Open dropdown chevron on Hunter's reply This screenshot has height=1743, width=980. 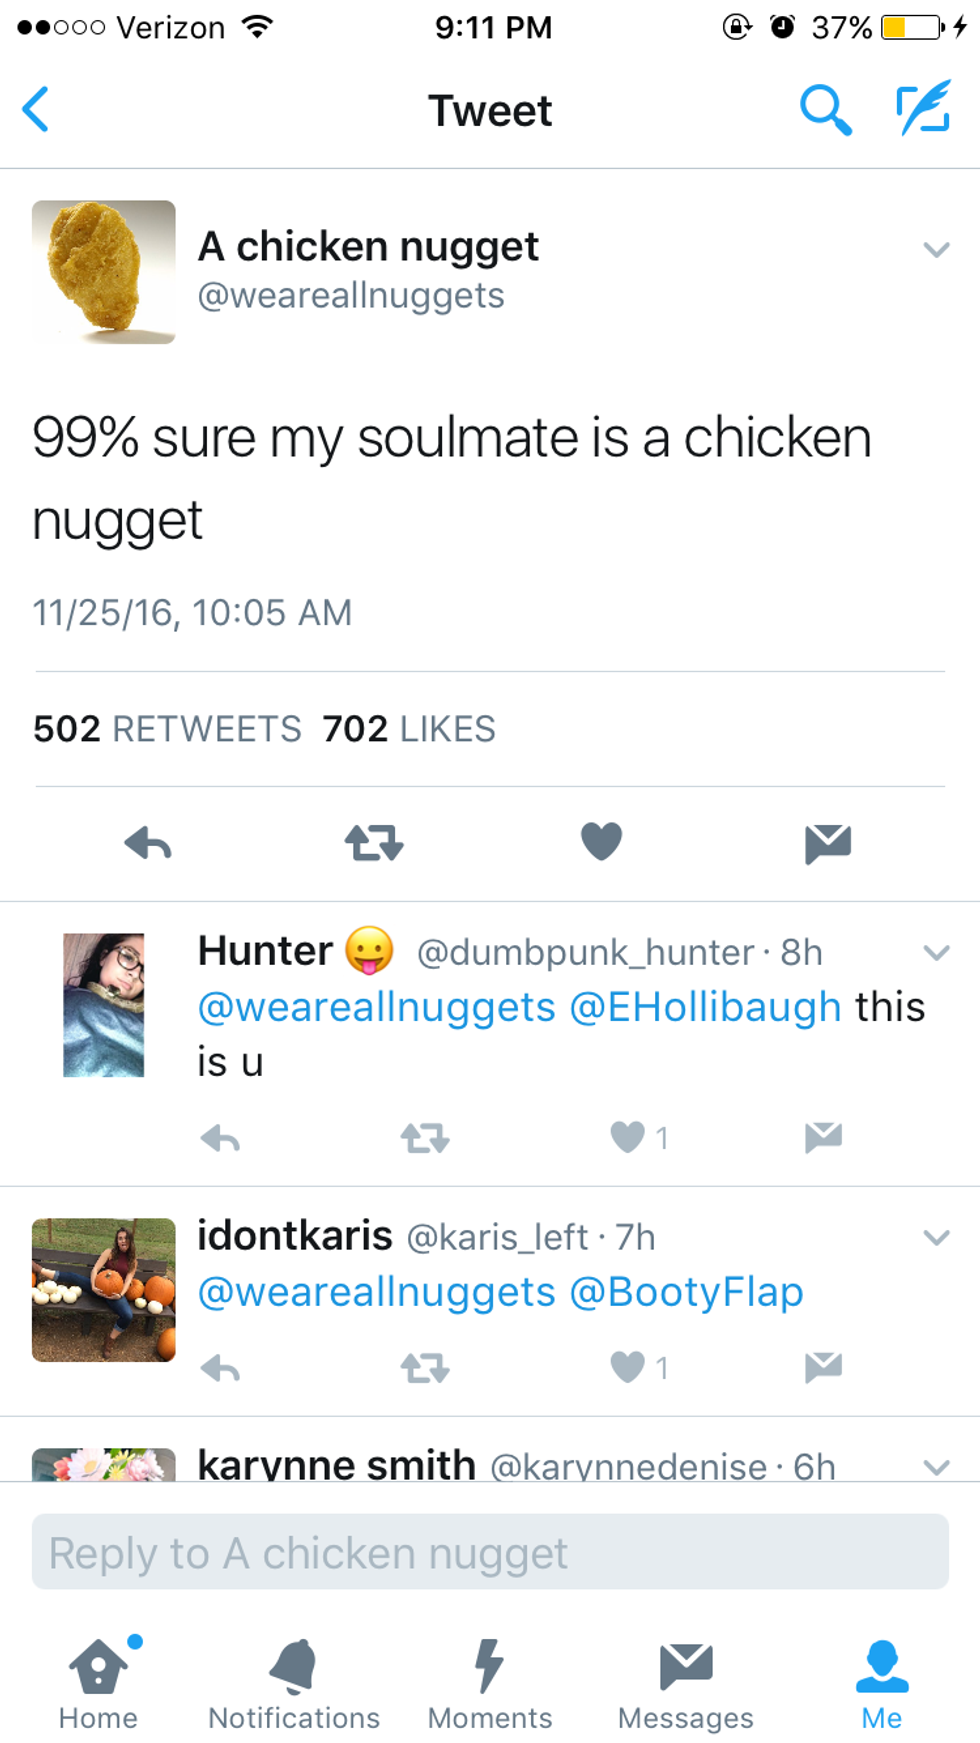[936, 952]
